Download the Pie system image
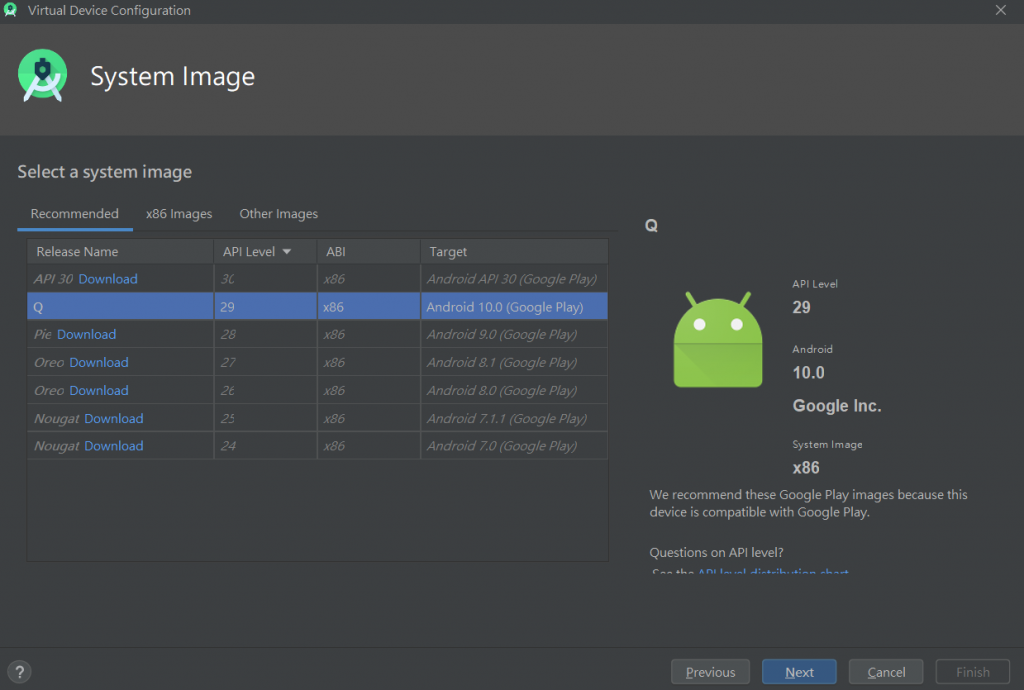This screenshot has height=690, width=1024. coord(86,334)
